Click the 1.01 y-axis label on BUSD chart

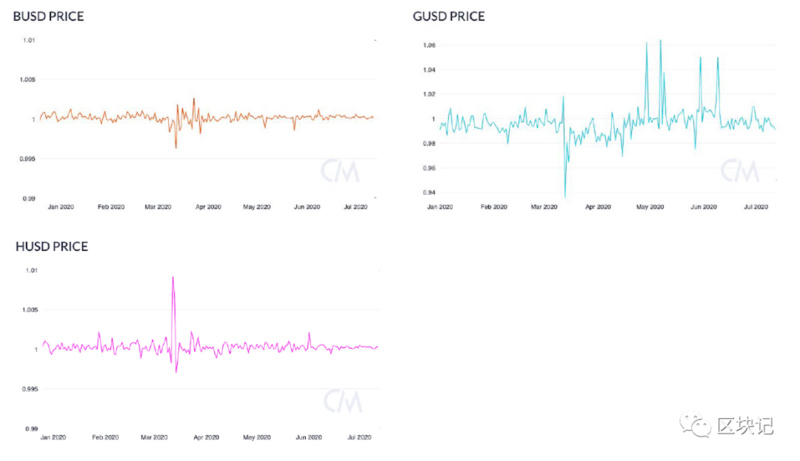tap(29, 40)
